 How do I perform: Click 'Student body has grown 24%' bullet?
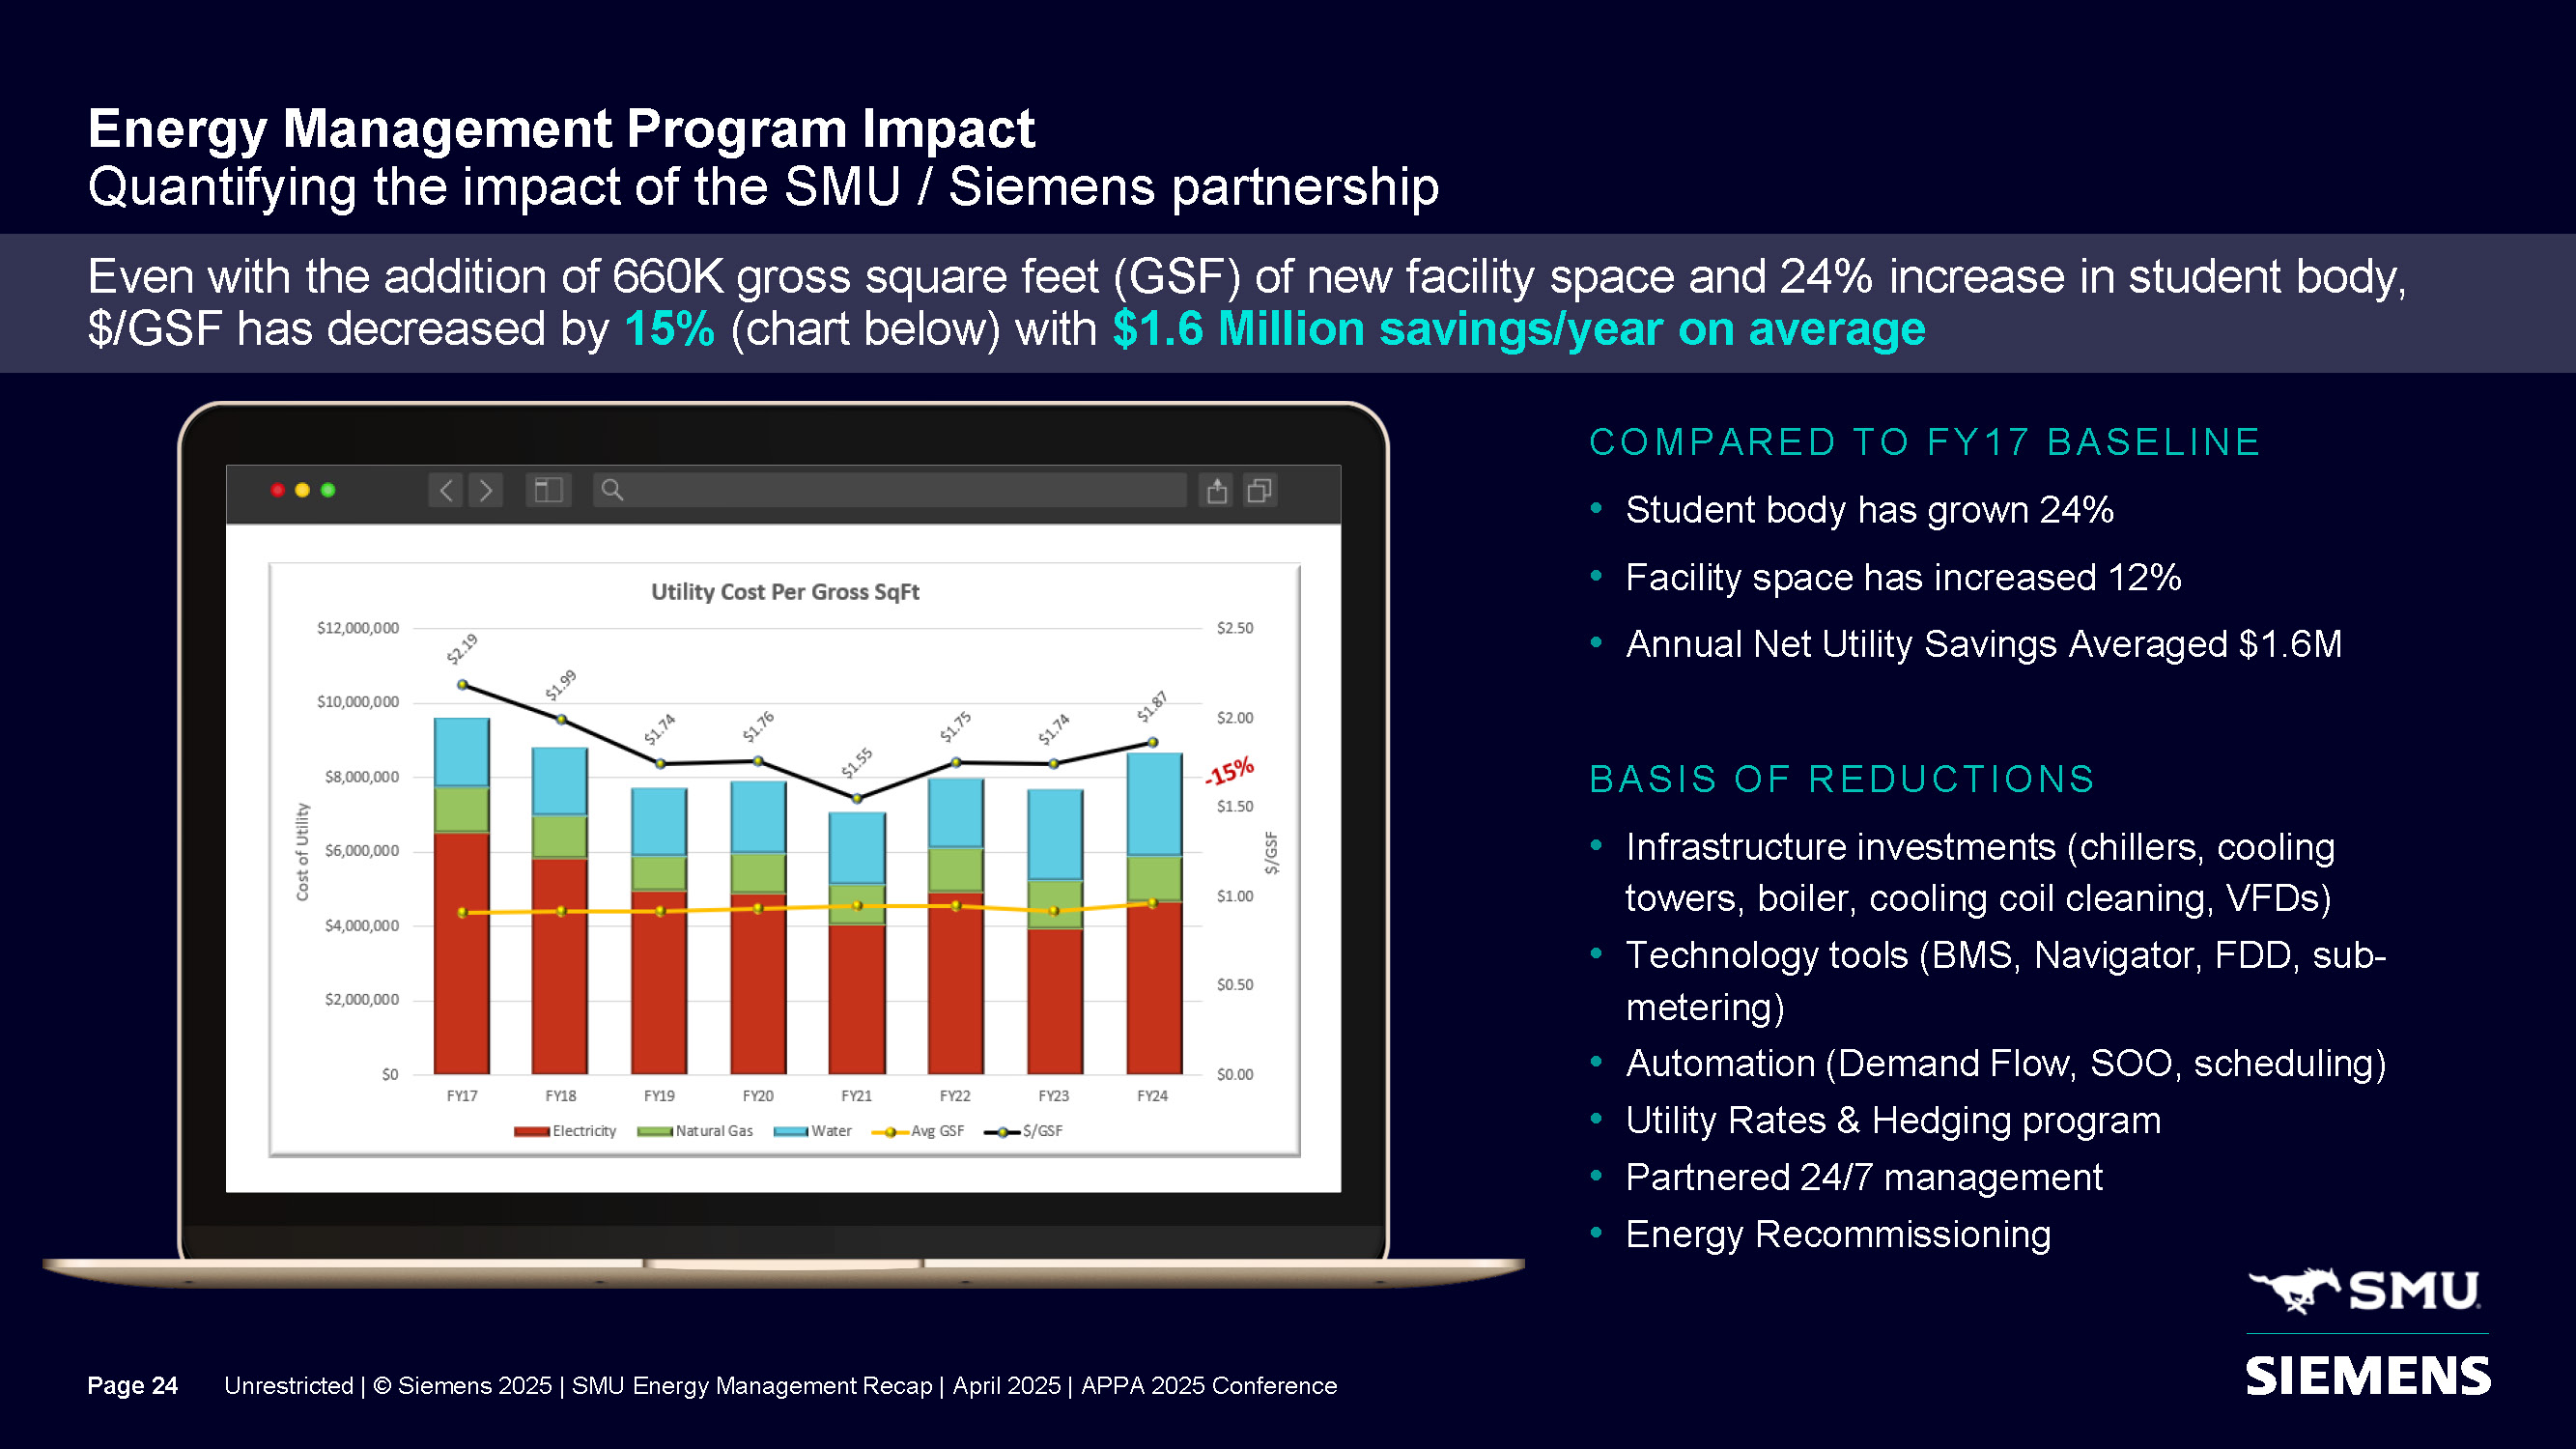(1869, 510)
